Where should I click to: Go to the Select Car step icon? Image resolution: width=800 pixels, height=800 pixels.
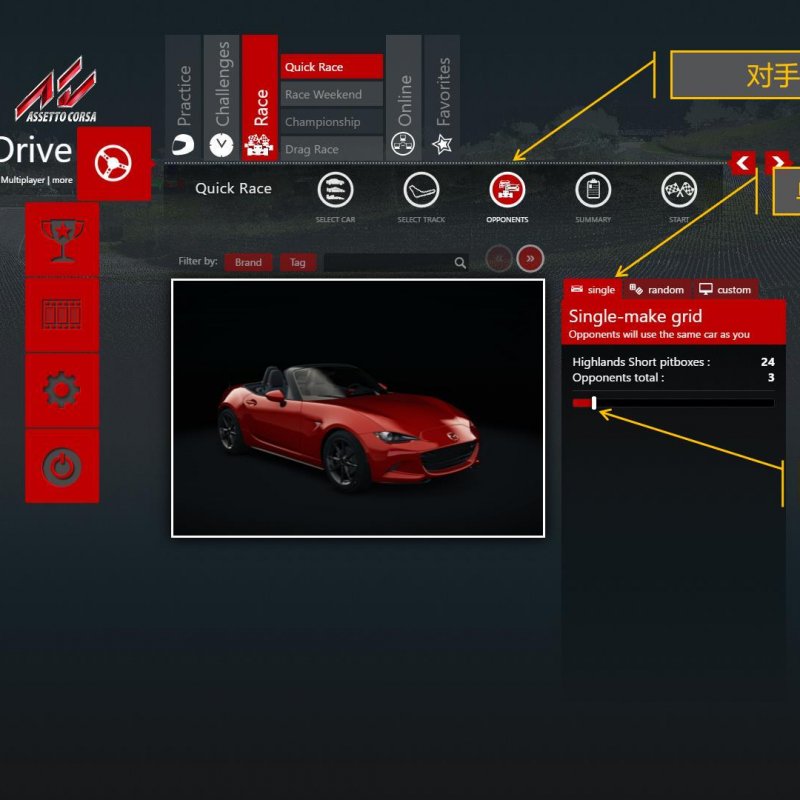[335, 190]
